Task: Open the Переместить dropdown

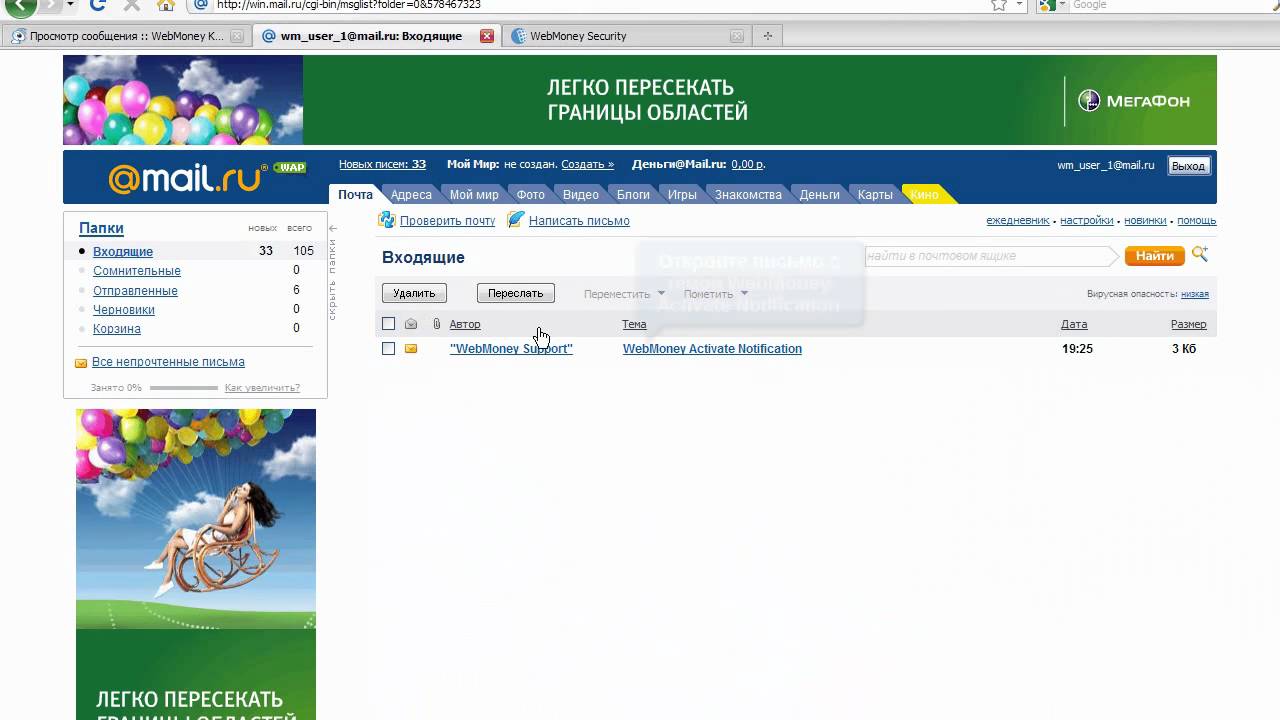Action: coord(624,294)
